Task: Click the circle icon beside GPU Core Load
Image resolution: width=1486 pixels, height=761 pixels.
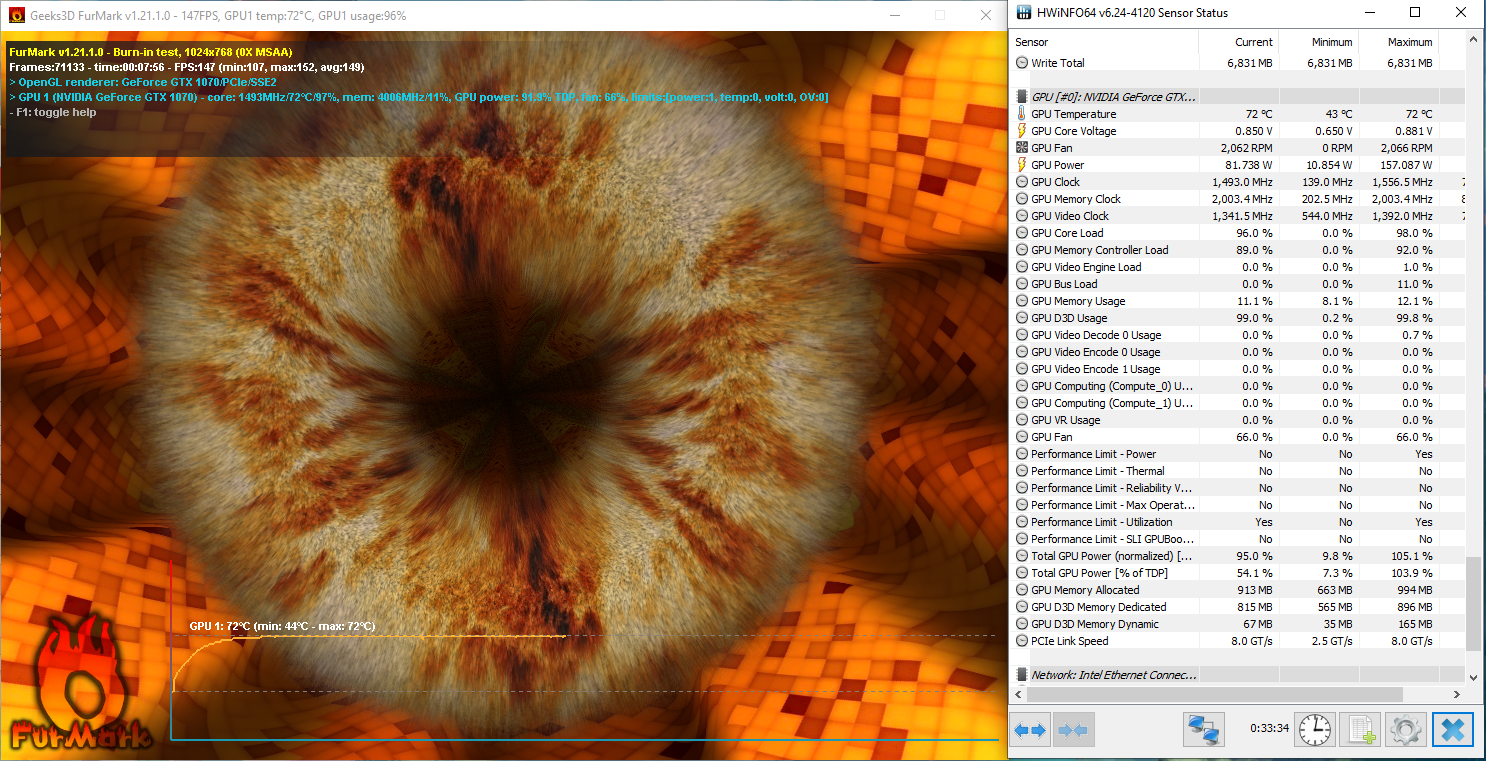Action: [x=1021, y=233]
